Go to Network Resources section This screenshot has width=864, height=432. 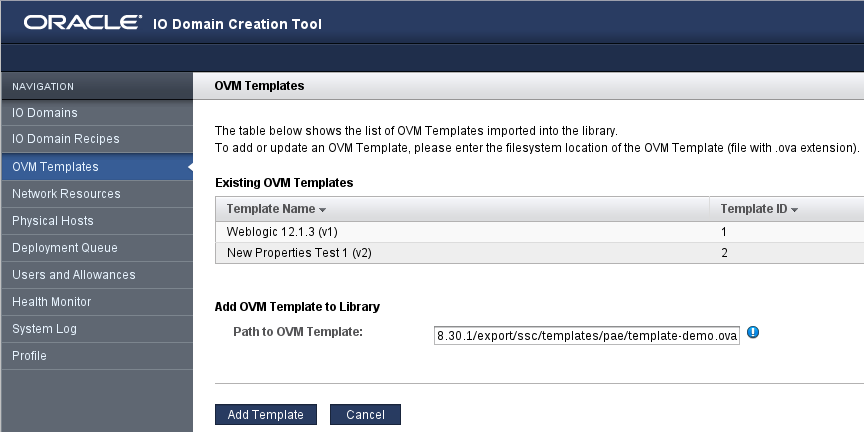(67, 194)
